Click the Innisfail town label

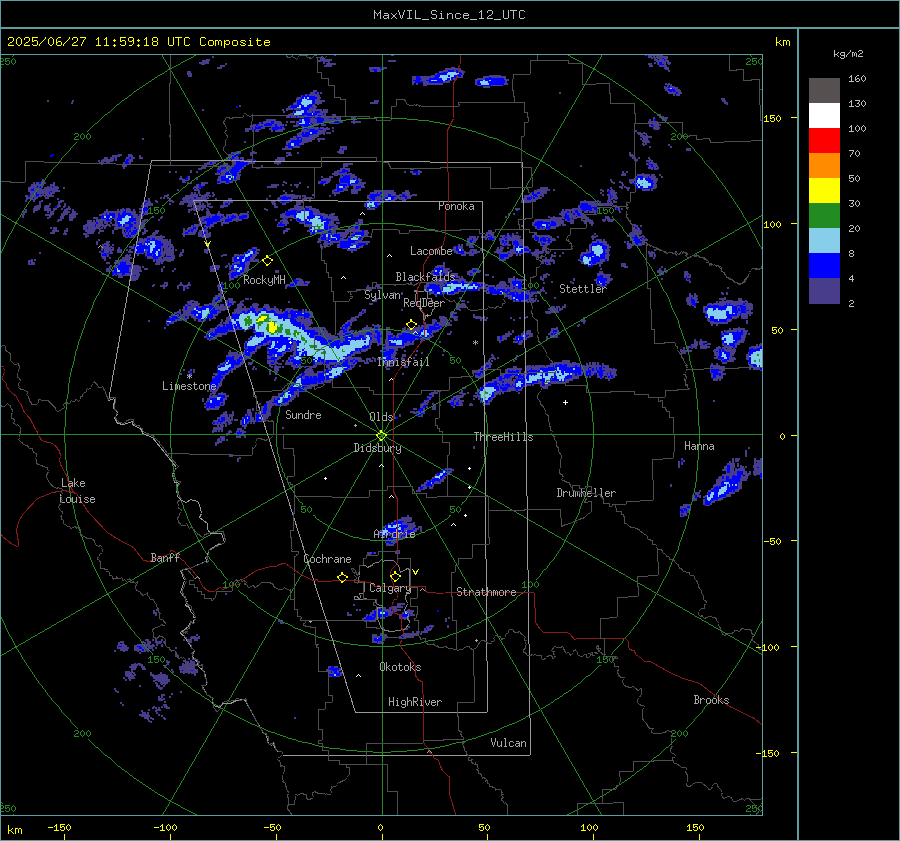tap(403, 362)
